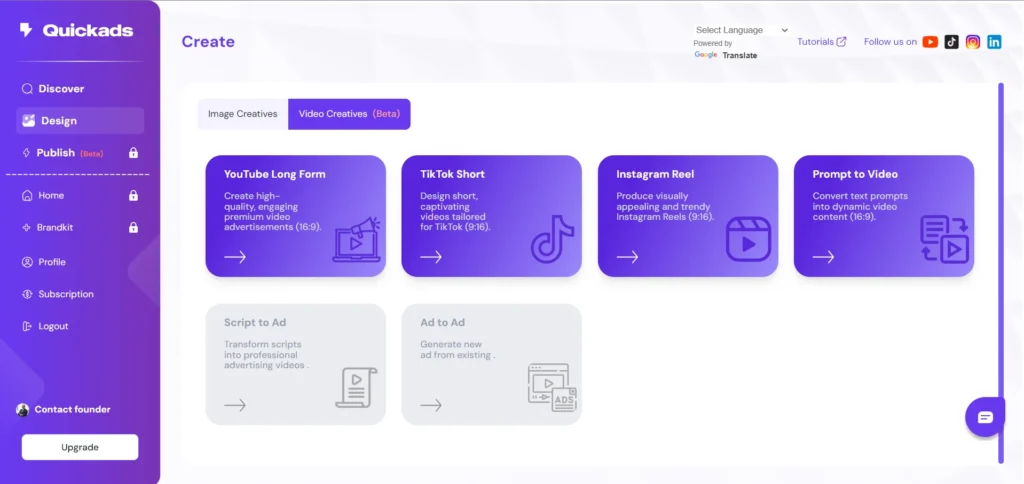Screen dimensions: 1024x484
Task: Open the chat support bubble
Action: tap(985, 417)
